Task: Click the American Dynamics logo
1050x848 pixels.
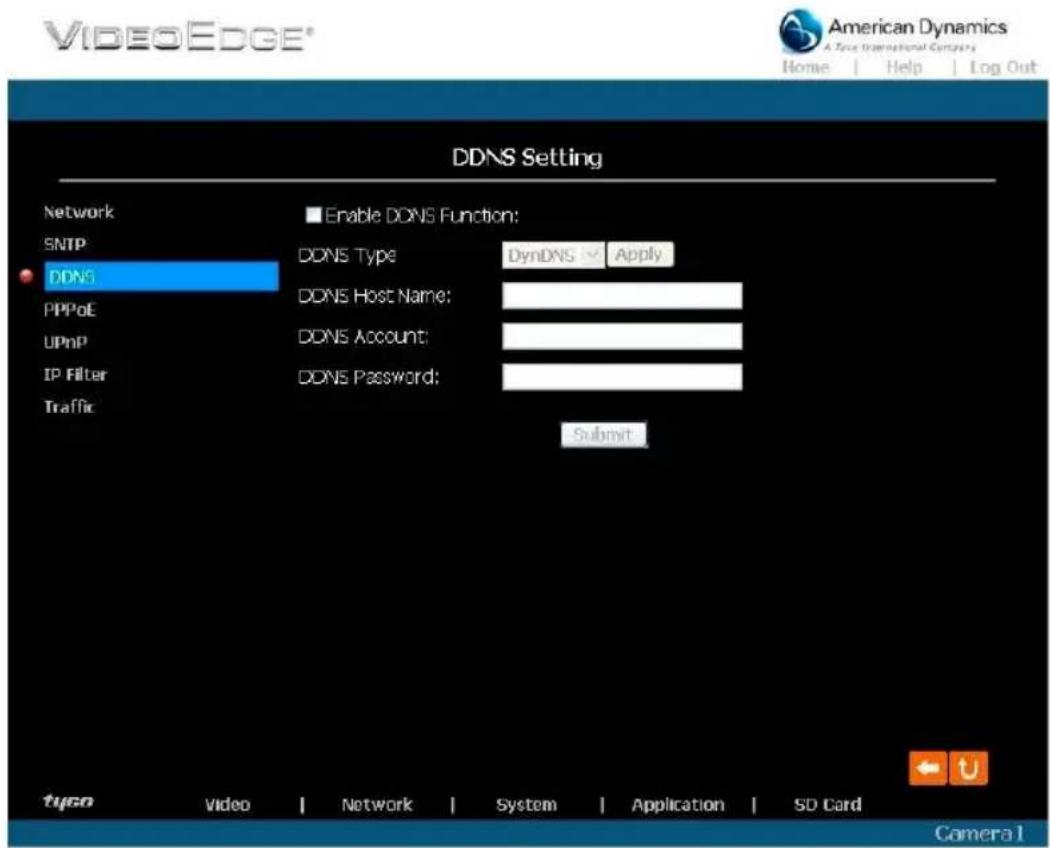Action: (x=893, y=31)
